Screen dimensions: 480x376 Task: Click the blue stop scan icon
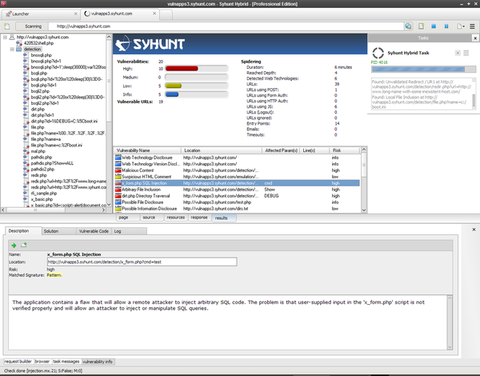click(433, 26)
